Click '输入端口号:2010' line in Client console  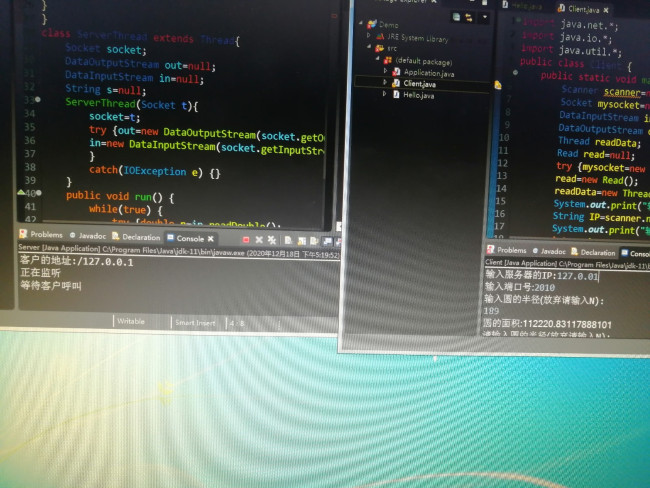[x=519, y=287]
